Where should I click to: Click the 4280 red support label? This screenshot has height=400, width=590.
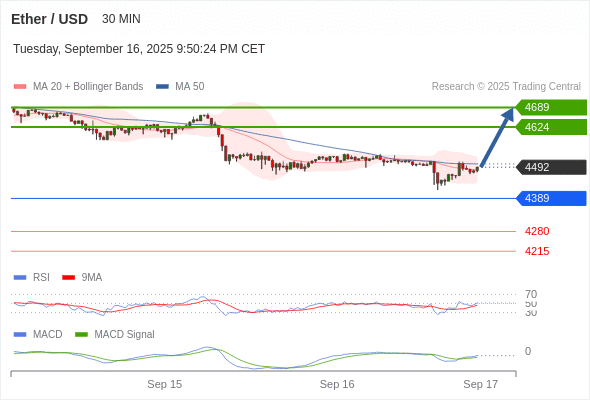537,231
